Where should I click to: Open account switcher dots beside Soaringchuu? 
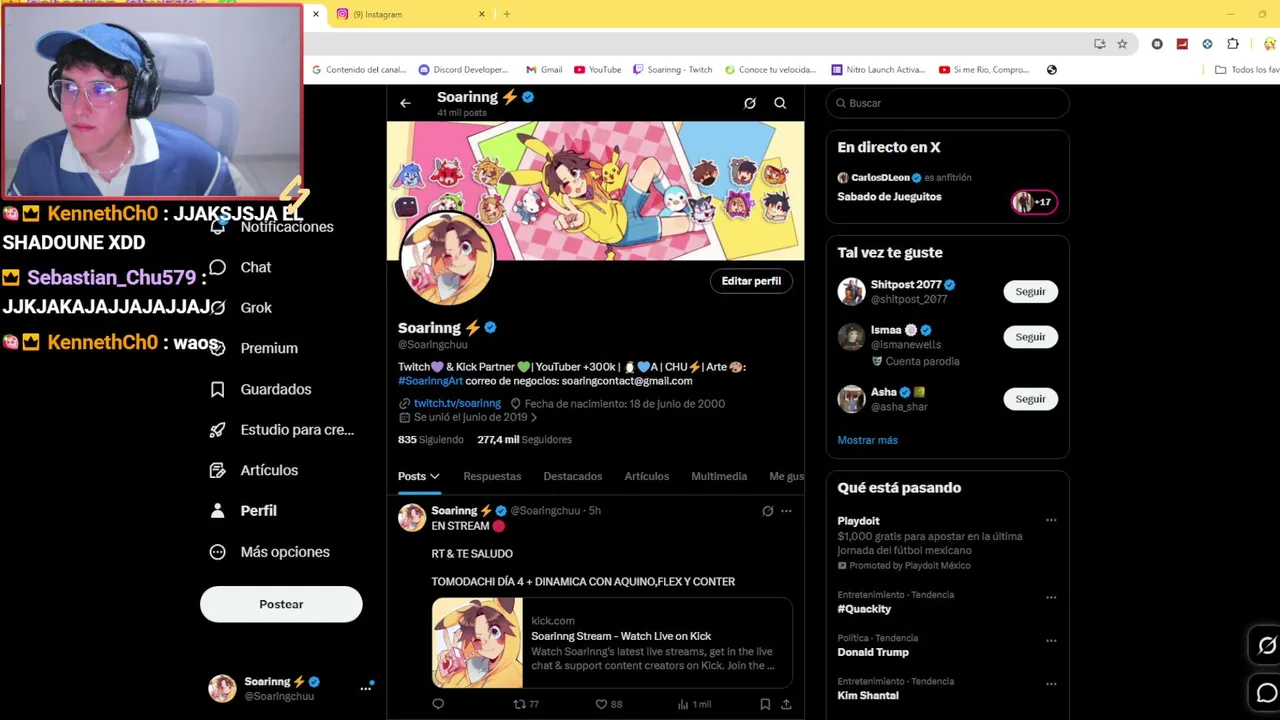tap(366, 688)
